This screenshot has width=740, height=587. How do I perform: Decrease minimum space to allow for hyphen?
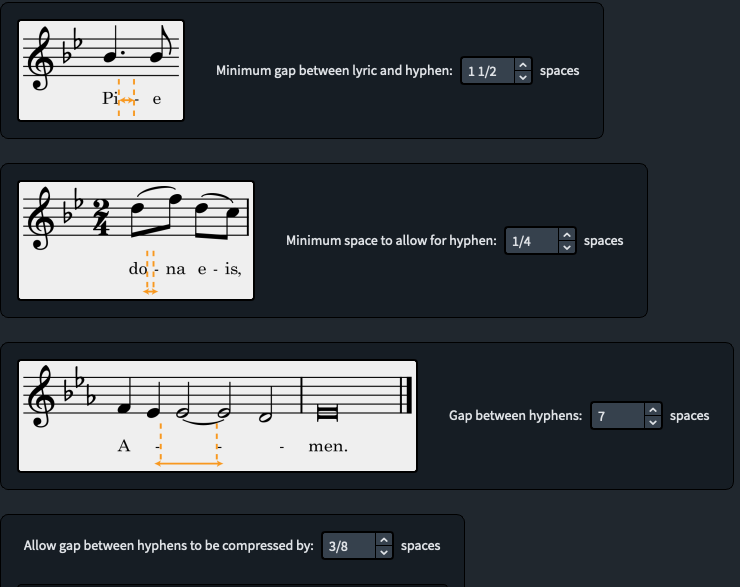567,247
